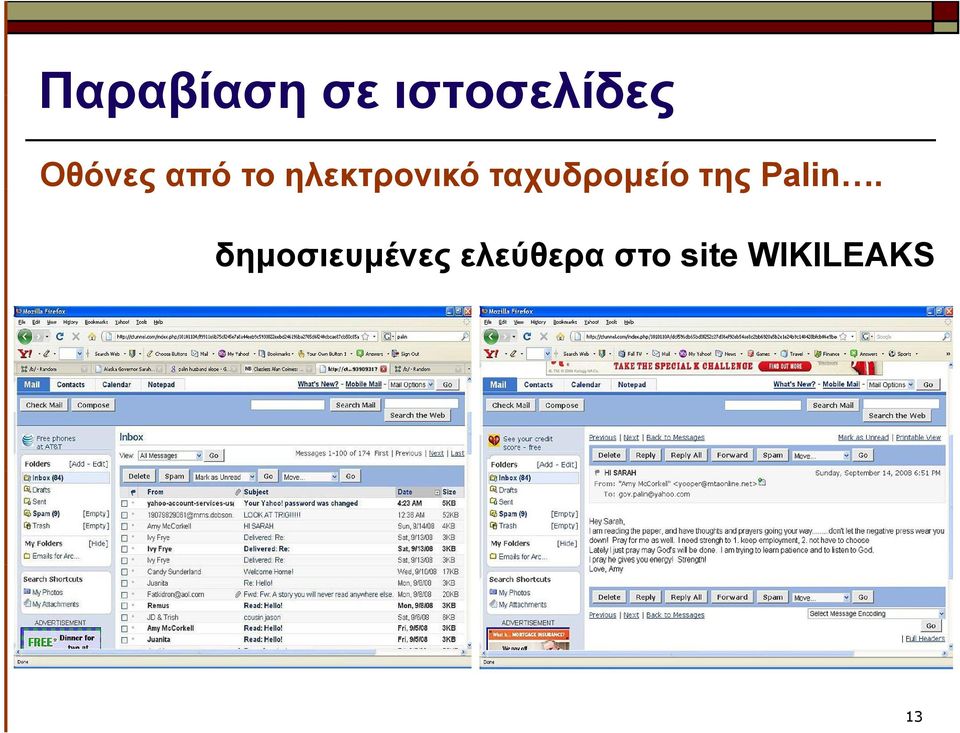Check Juanita Re: Hello! message checkbox
960x733 pixels.
[124, 583]
